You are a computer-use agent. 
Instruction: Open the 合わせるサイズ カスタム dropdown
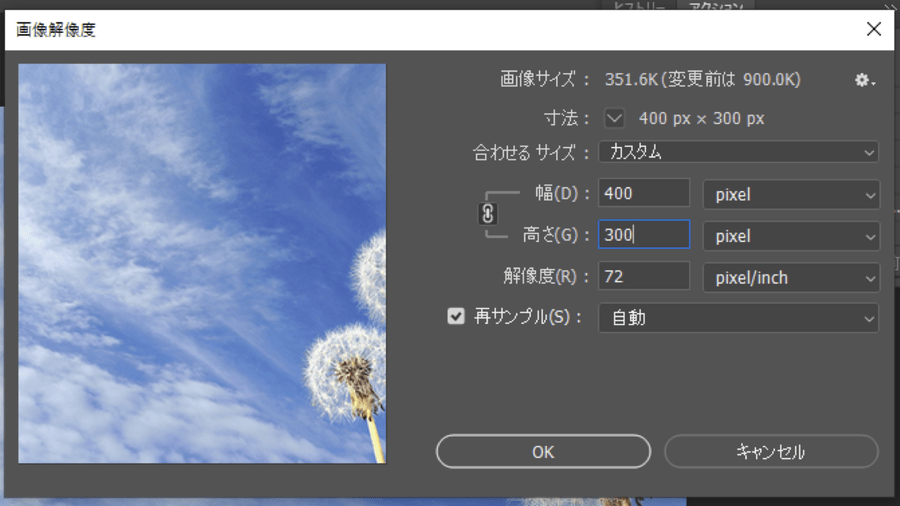(x=739, y=152)
